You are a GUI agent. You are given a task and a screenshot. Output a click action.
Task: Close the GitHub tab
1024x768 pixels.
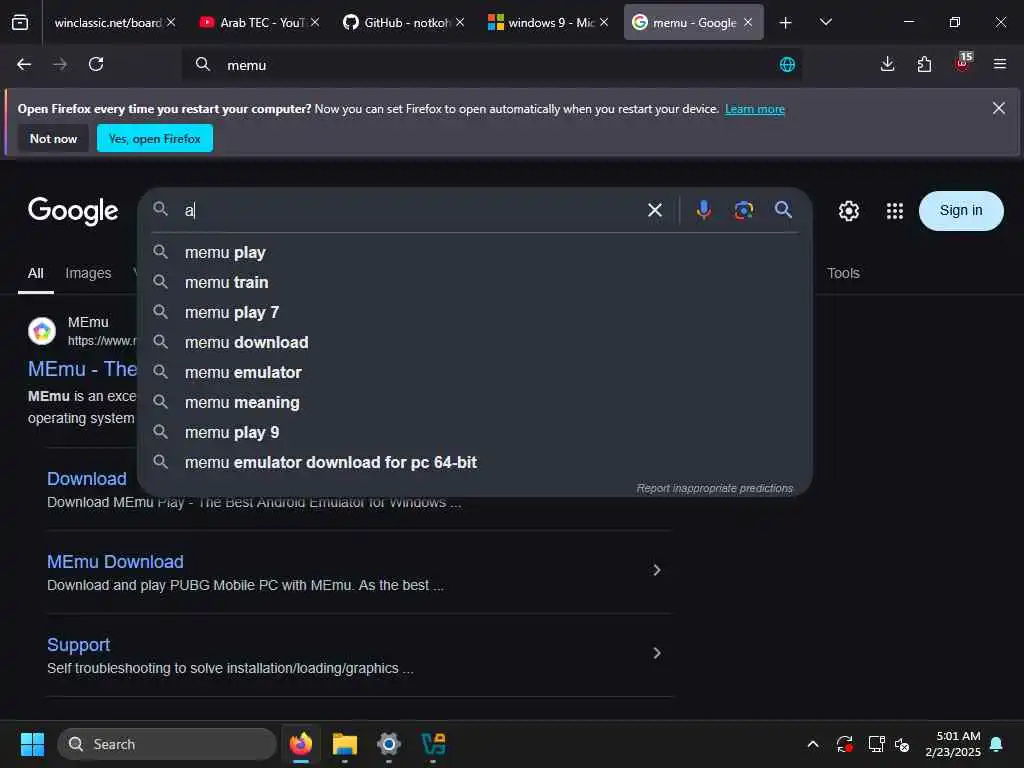pyautogui.click(x=460, y=23)
